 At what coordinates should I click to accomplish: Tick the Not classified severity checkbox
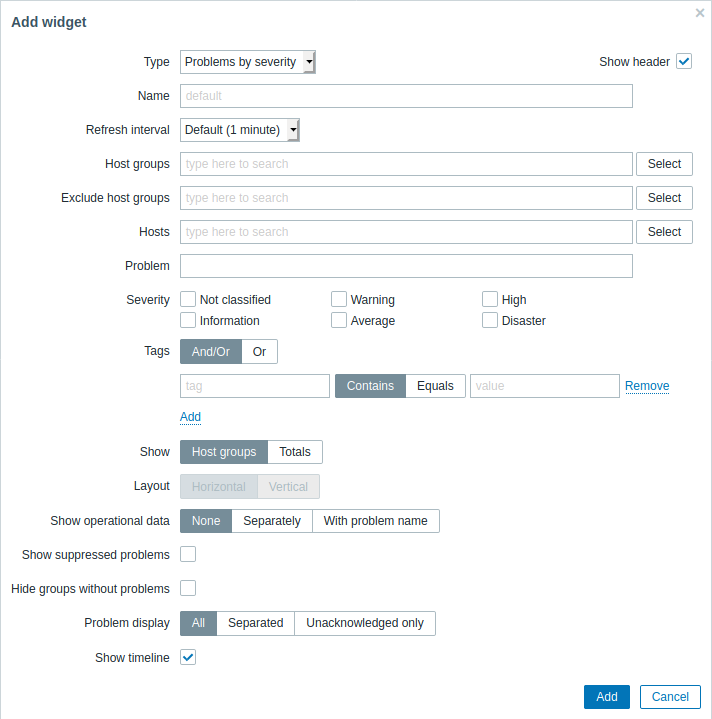click(188, 299)
